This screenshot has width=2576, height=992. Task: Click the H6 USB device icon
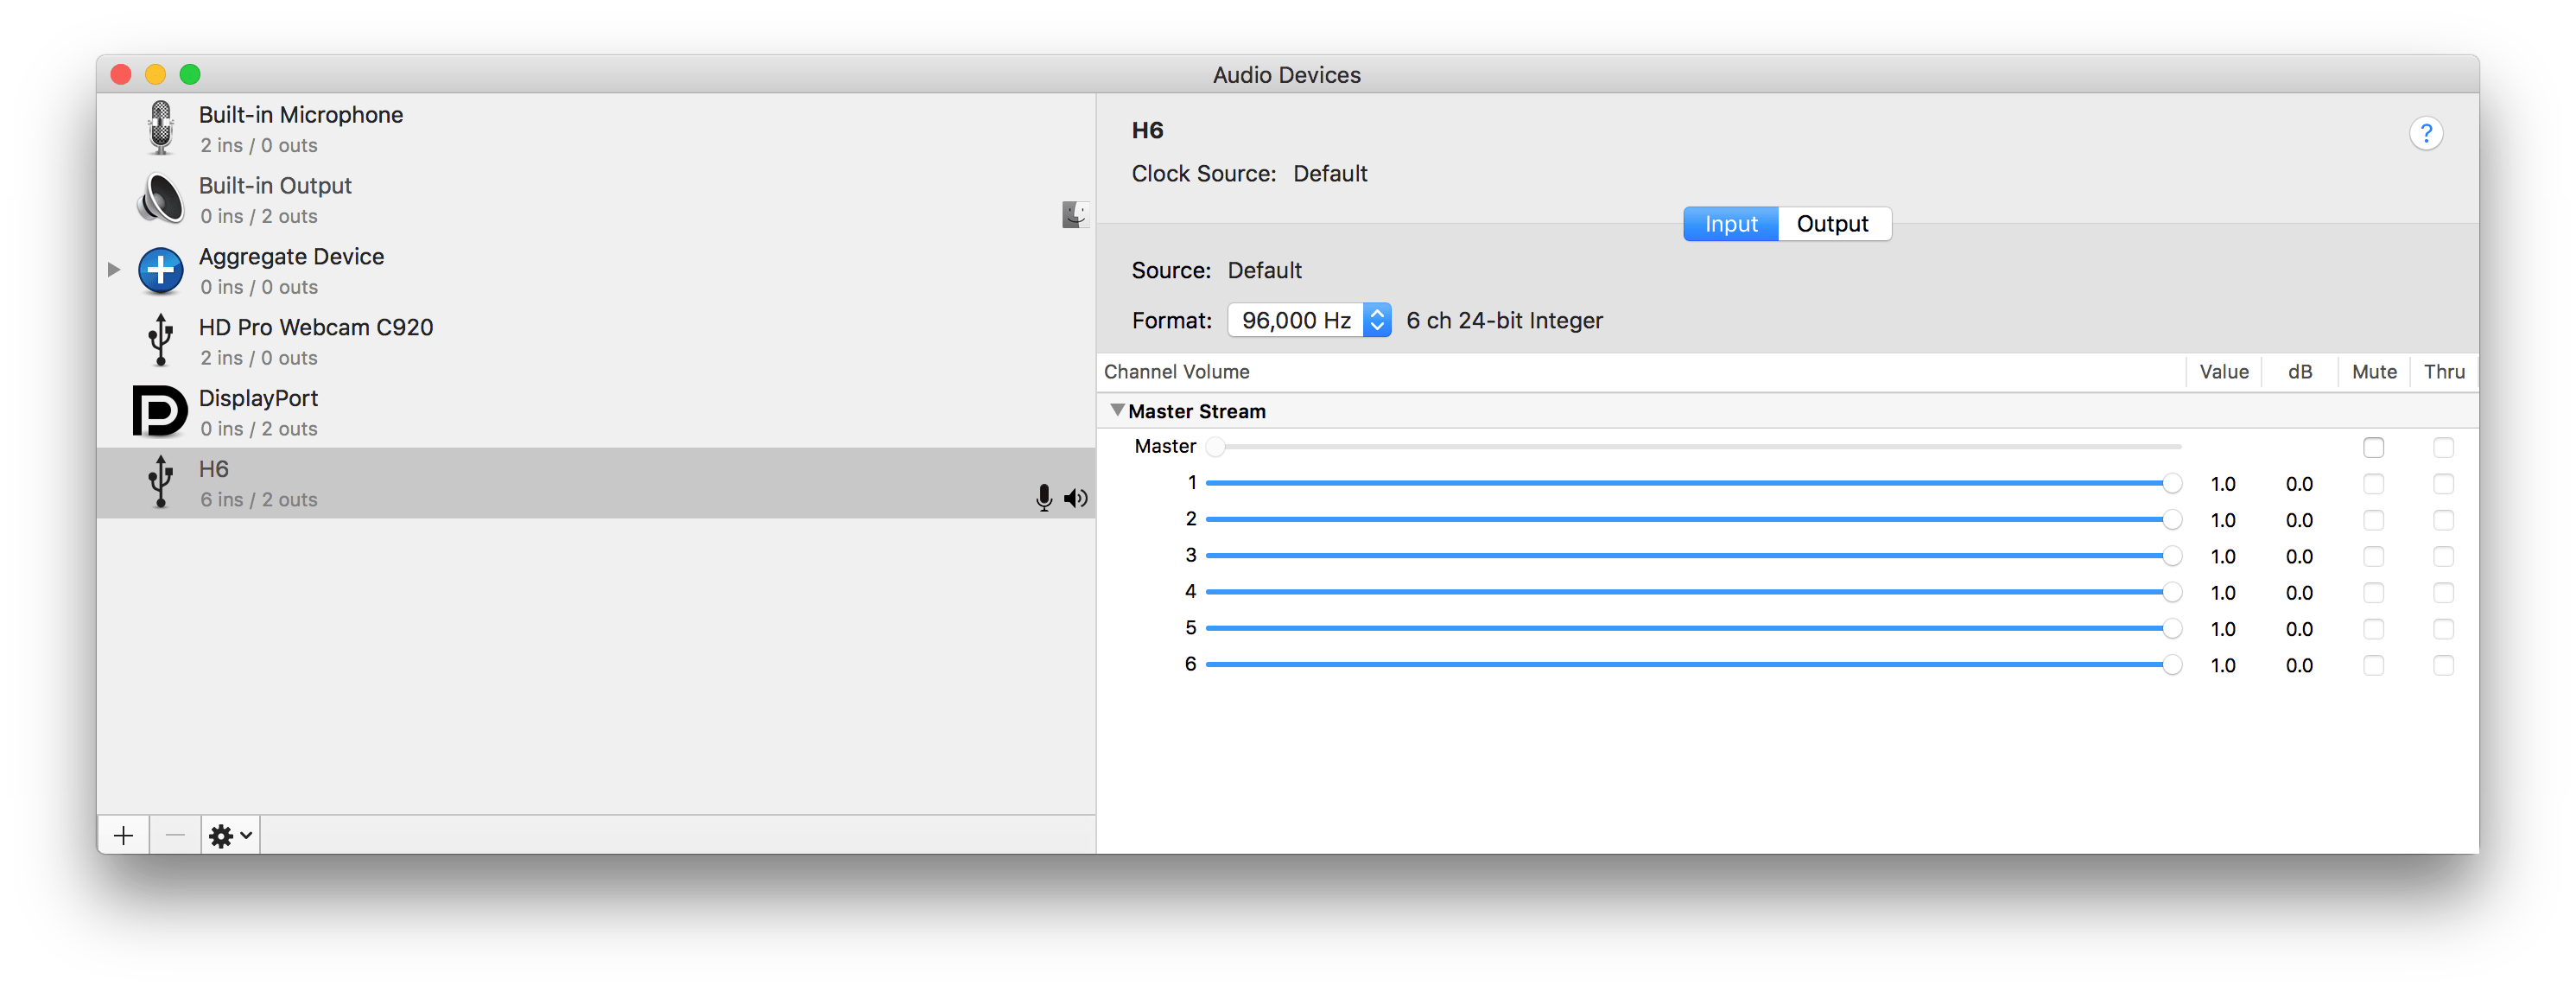(160, 481)
